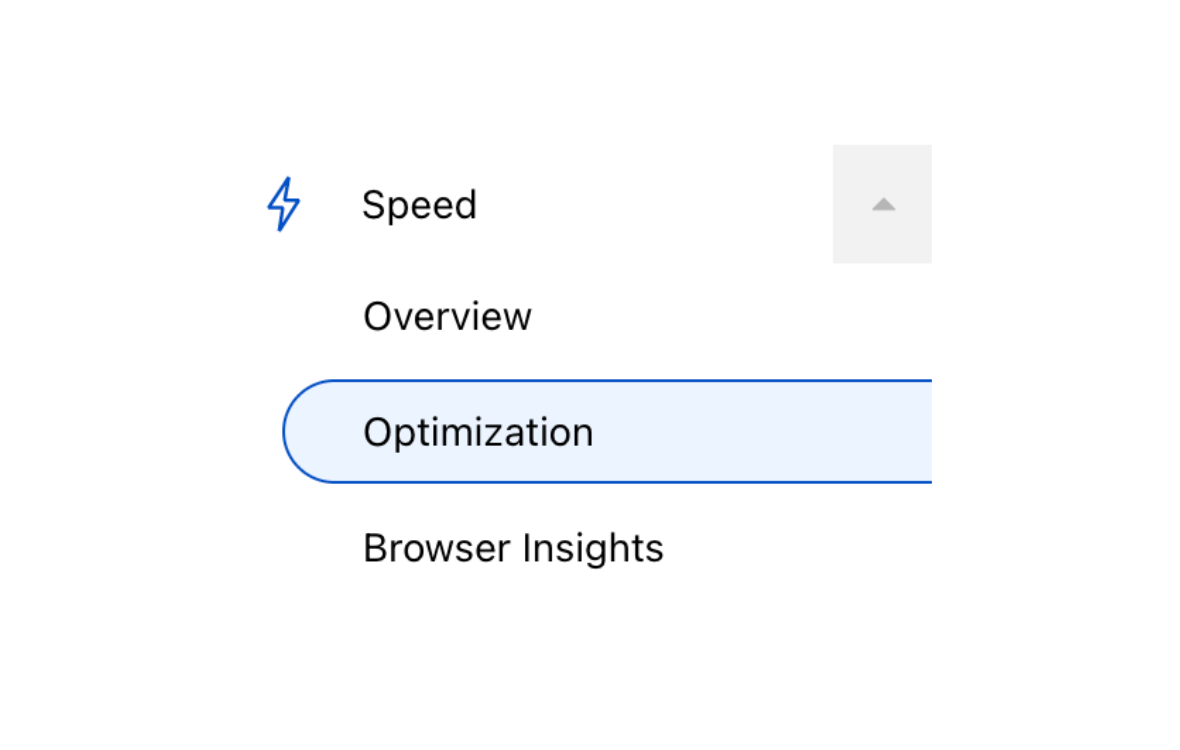1180x750 pixels.
Task: Go to Browser Insights
Action: tap(513, 548)
